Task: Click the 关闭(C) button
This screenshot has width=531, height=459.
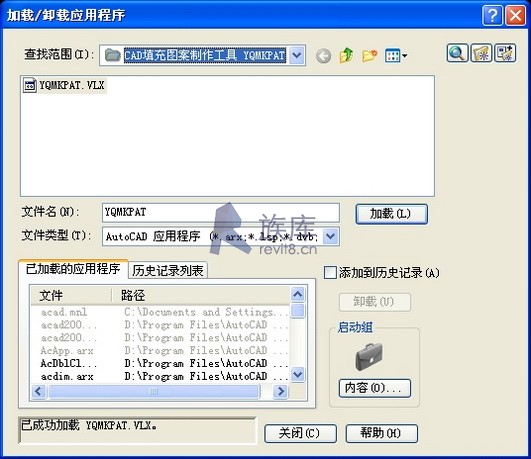Action: click(300, 433)
